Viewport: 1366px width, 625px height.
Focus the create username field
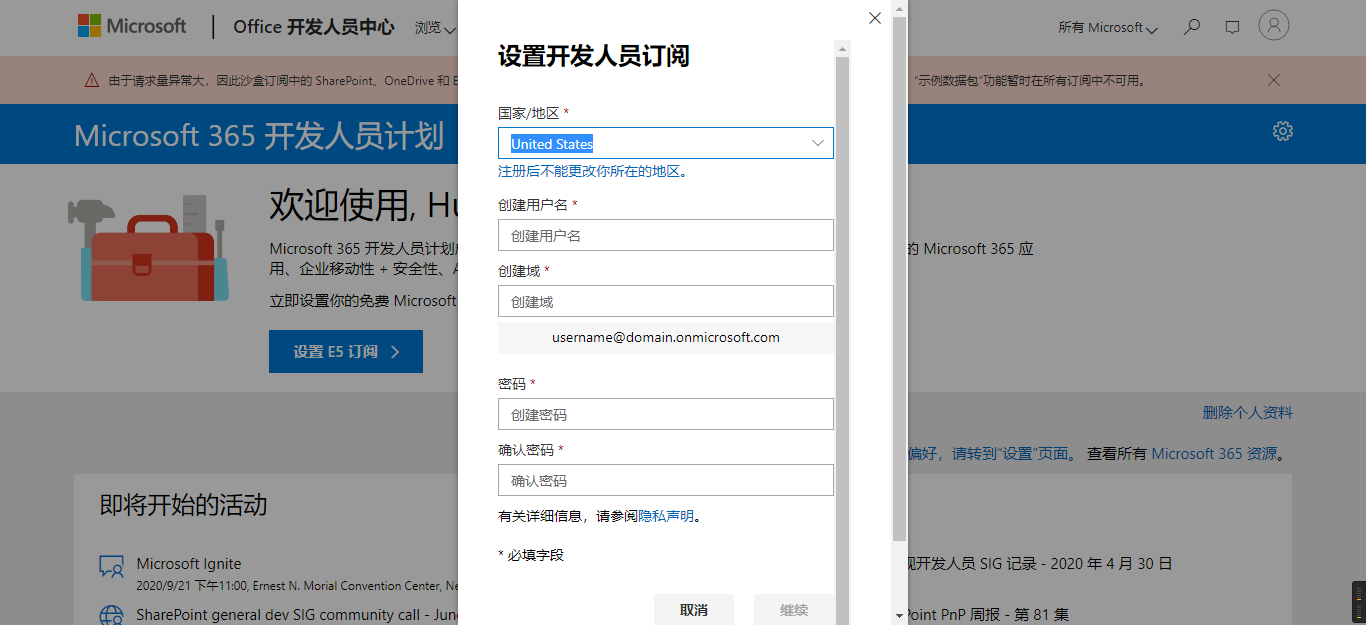pos(666,235)
